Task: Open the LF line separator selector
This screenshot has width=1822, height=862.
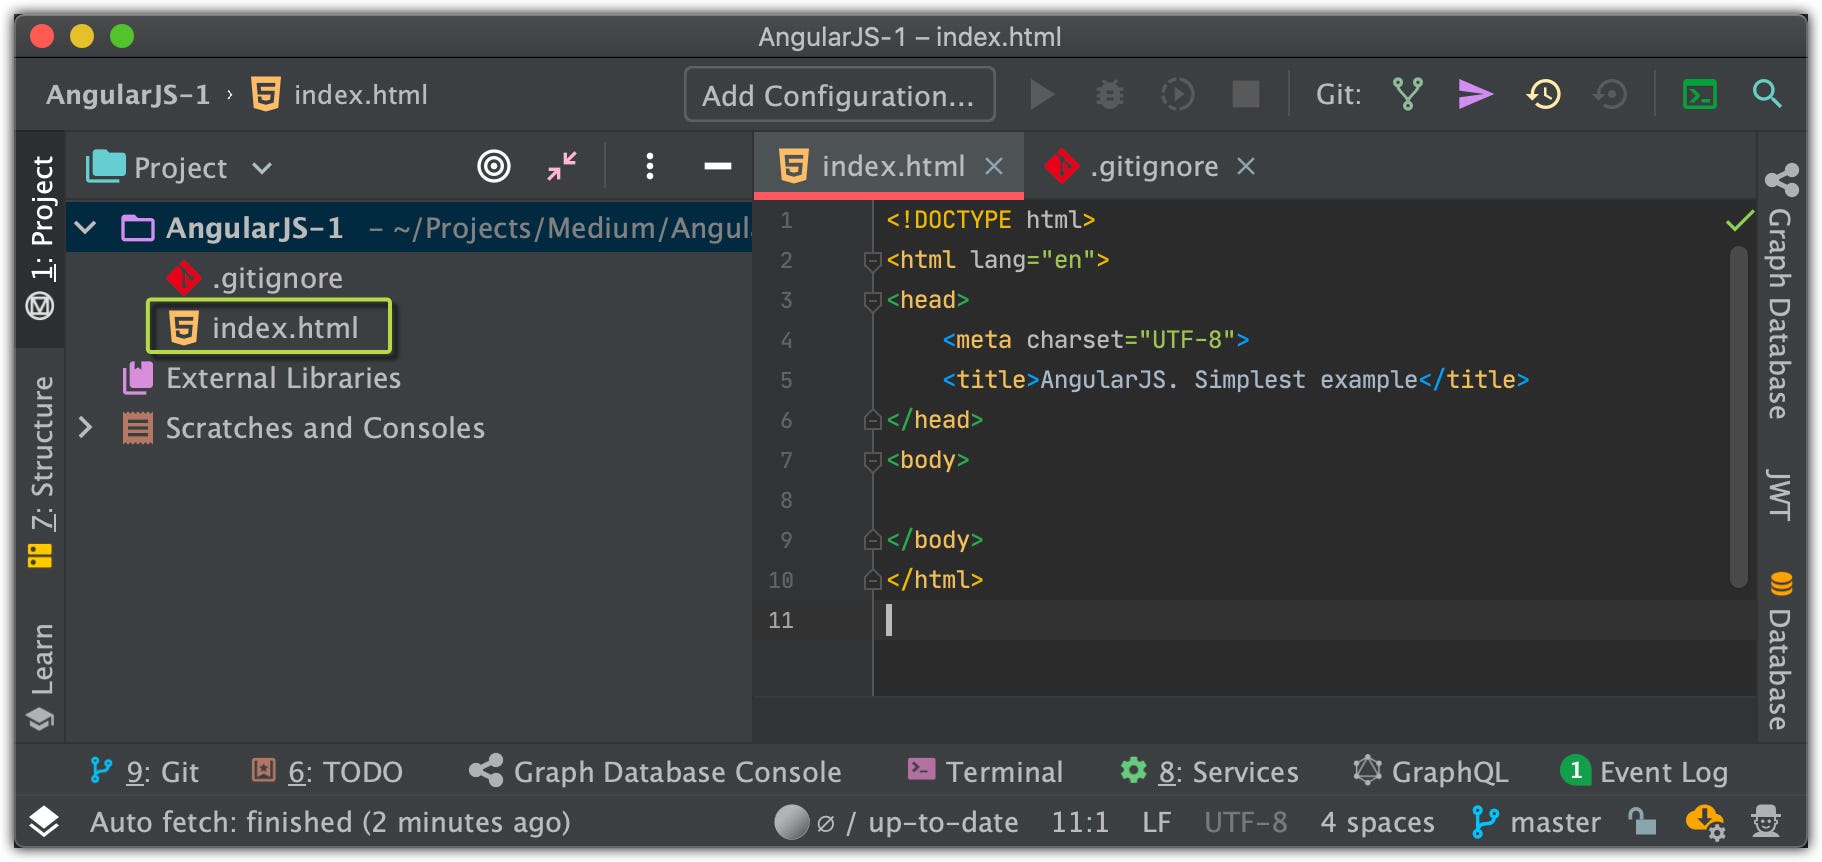Action: [1157, 822]
